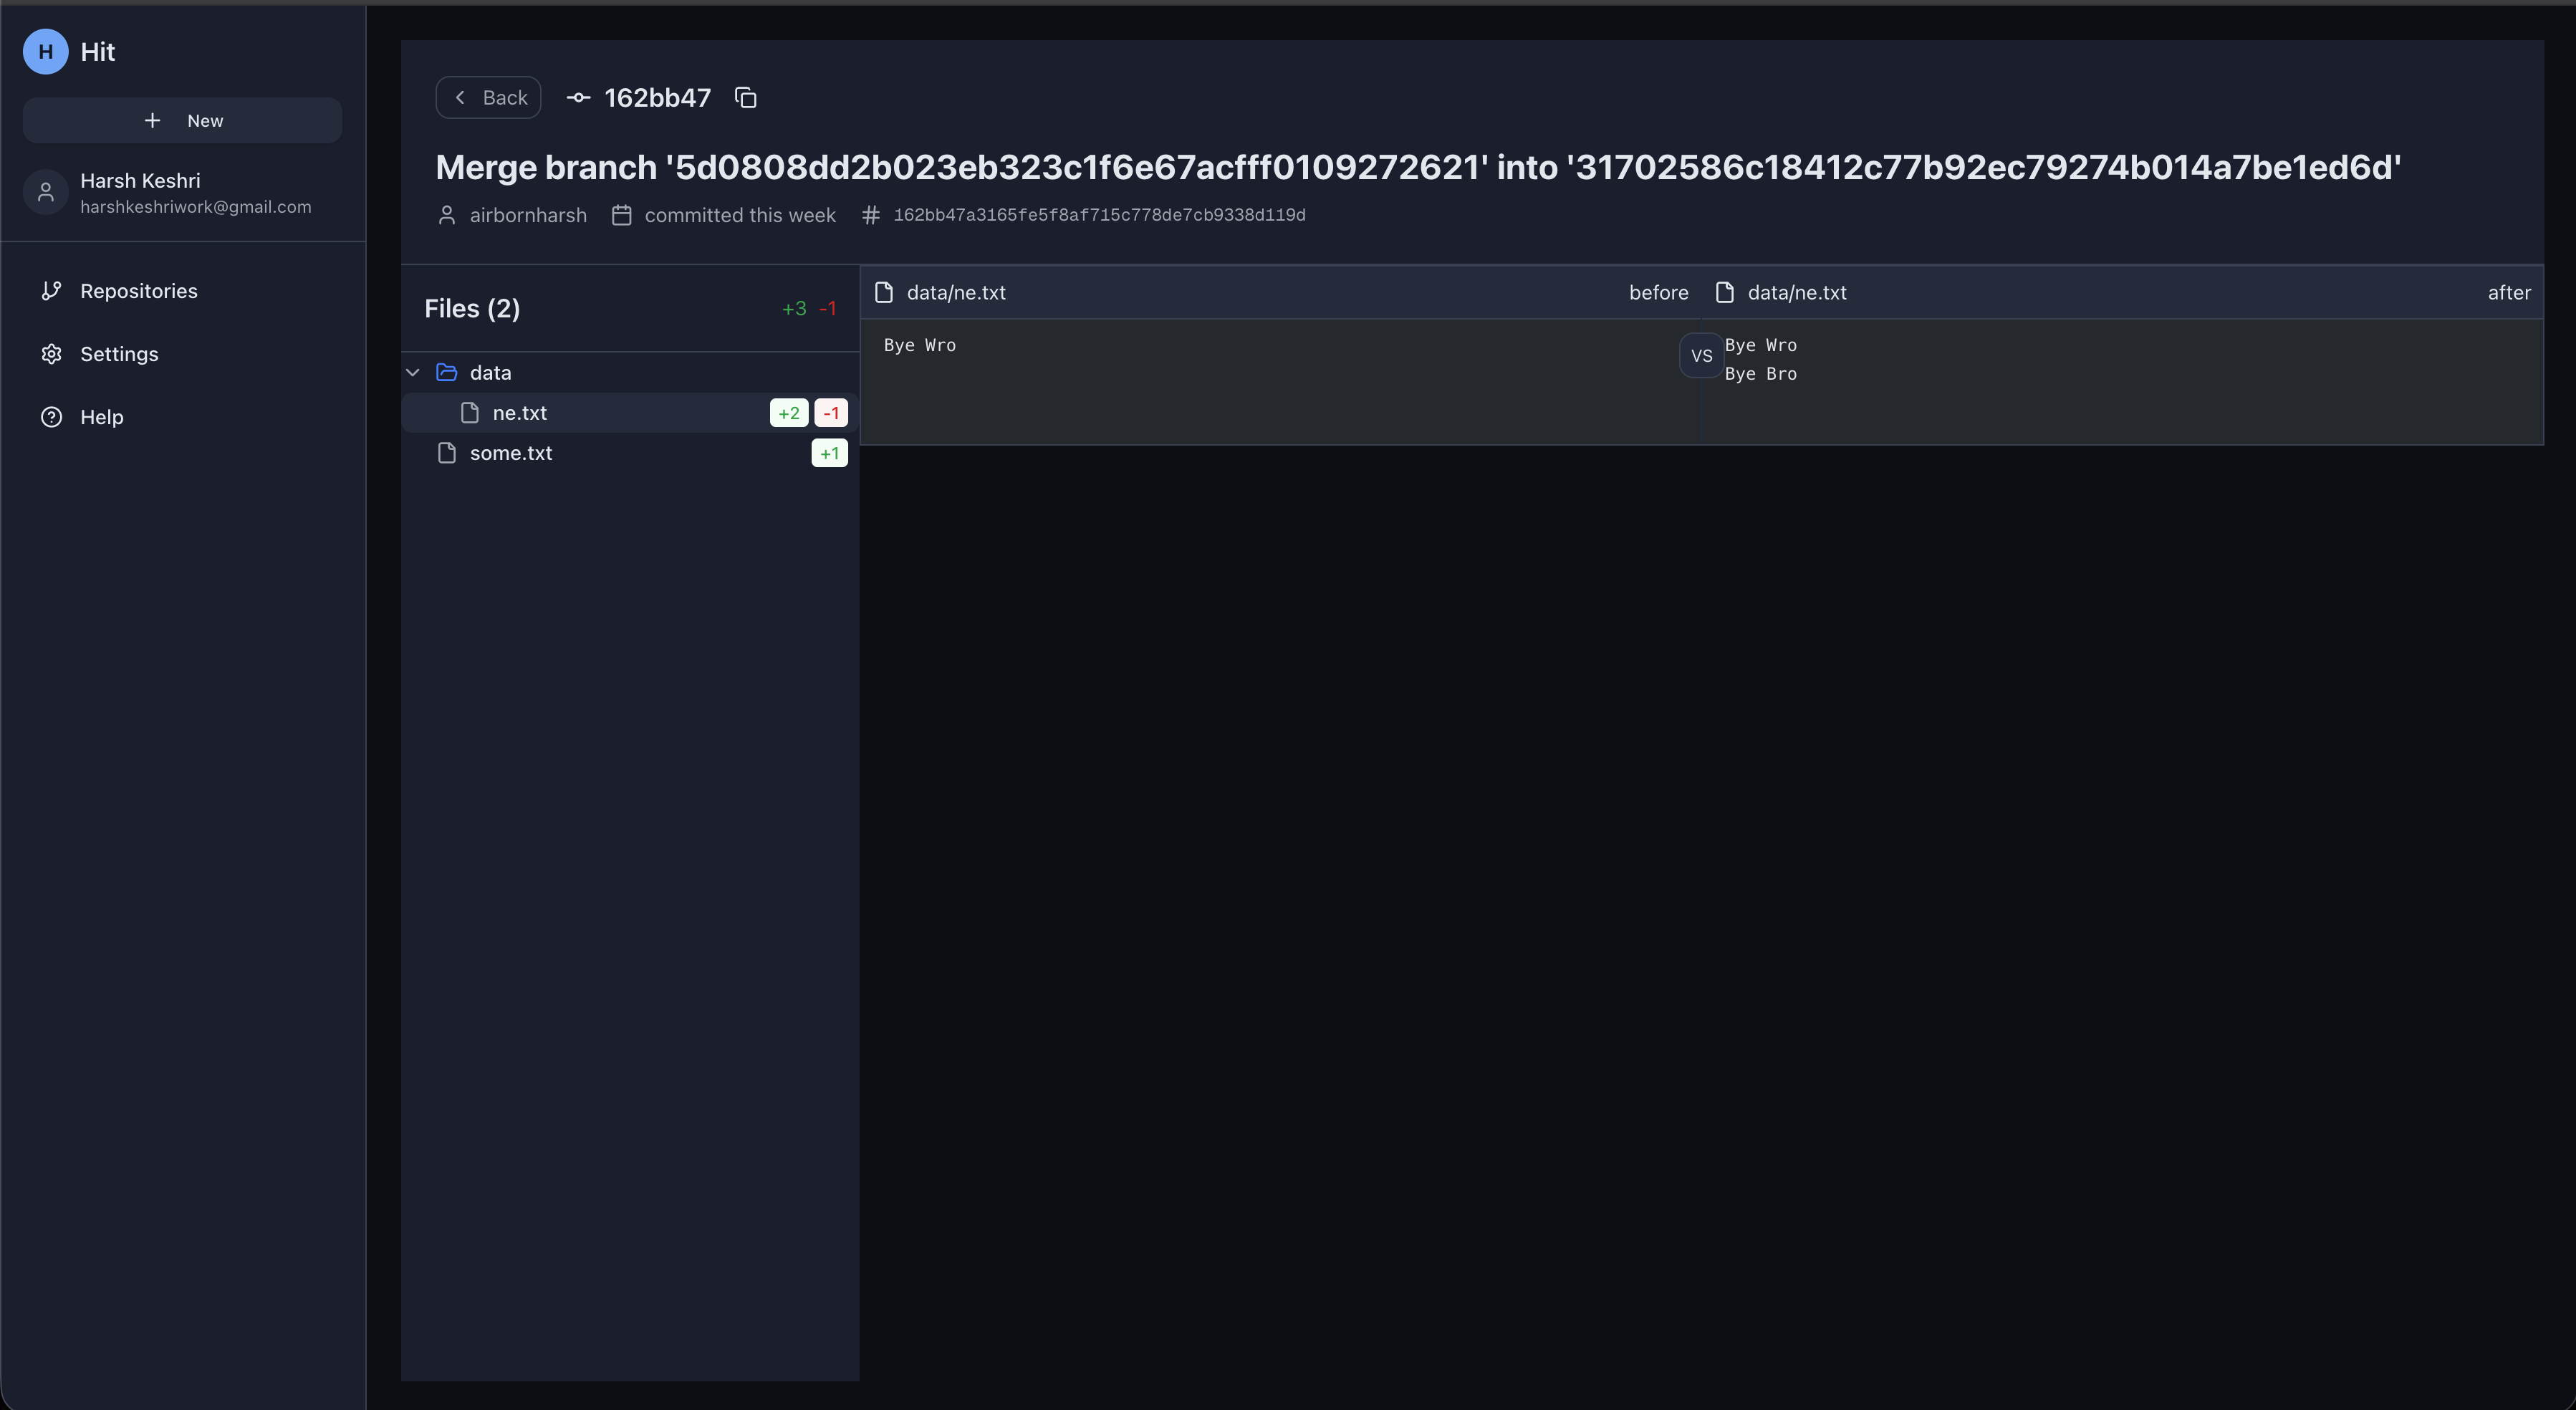
Task: Click the calendar icon near committed this week
Action: 621,215
